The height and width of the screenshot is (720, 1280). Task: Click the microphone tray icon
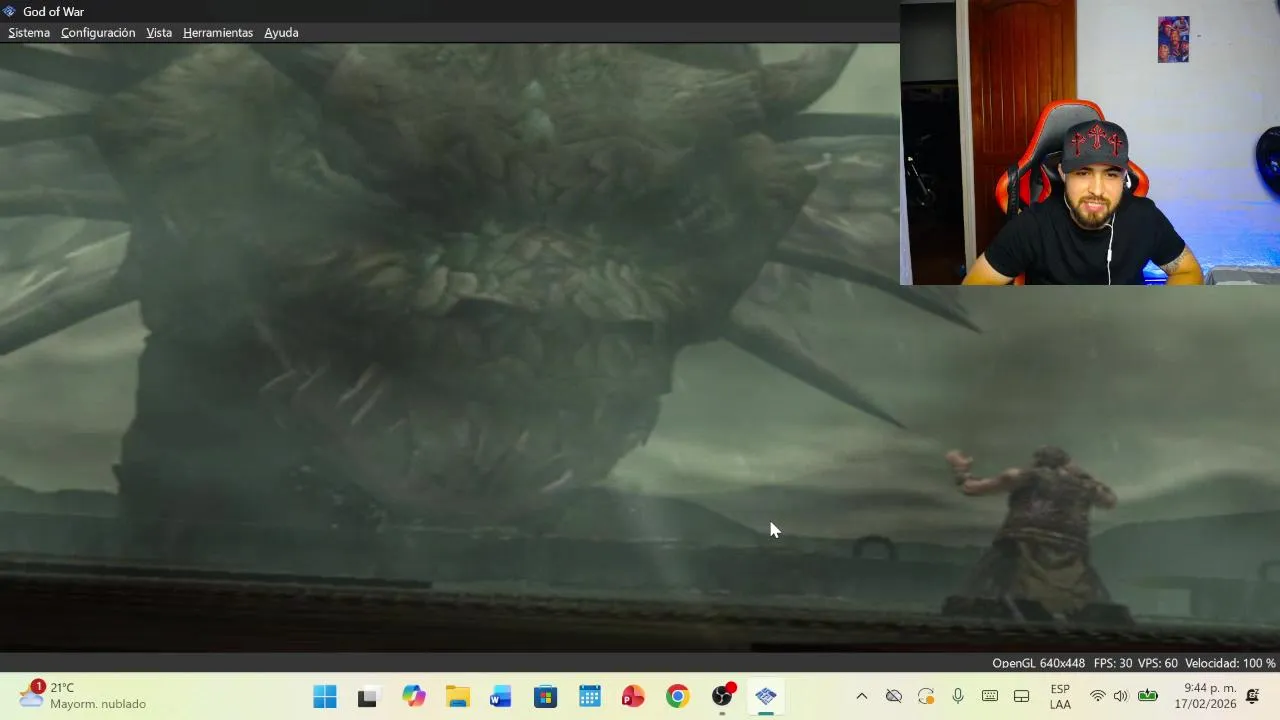958,696
